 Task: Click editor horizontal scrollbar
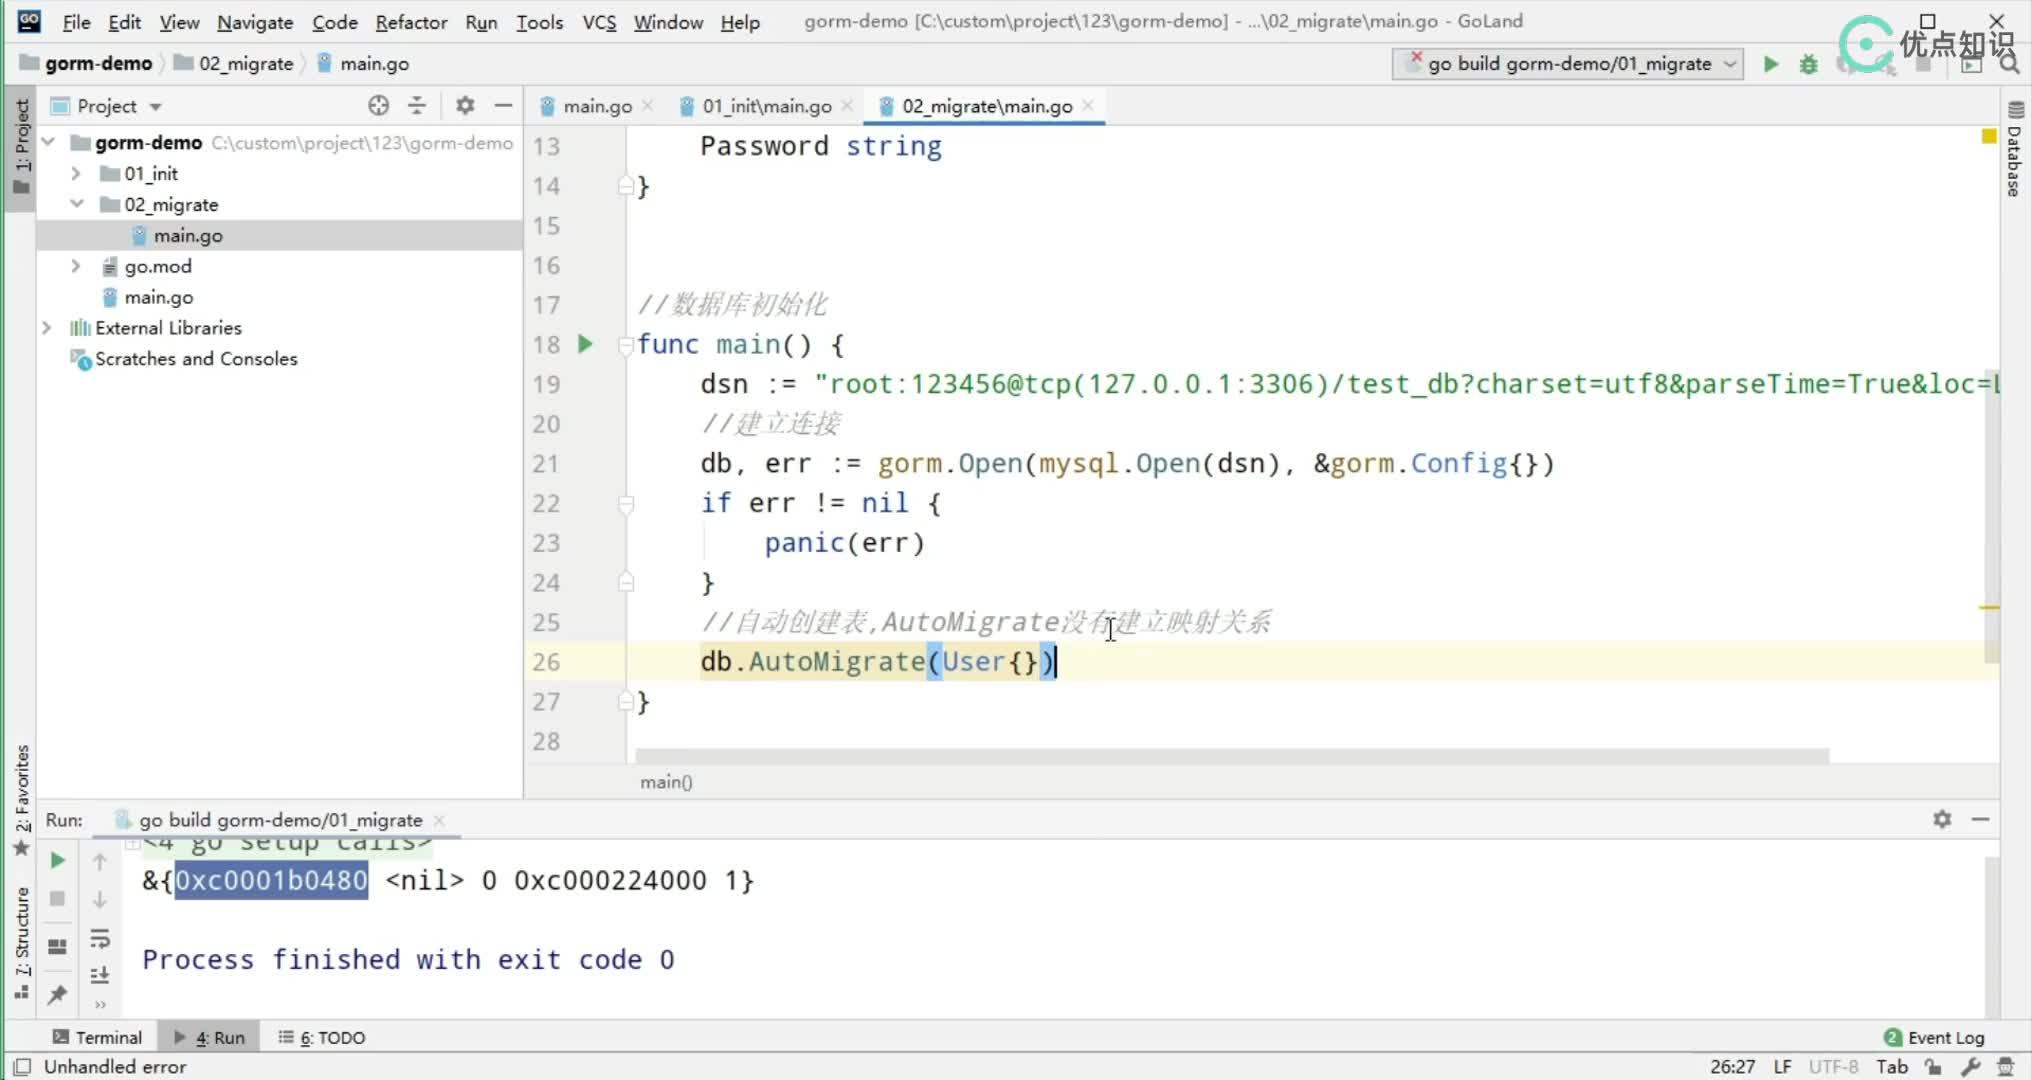tap(1230, 755)
